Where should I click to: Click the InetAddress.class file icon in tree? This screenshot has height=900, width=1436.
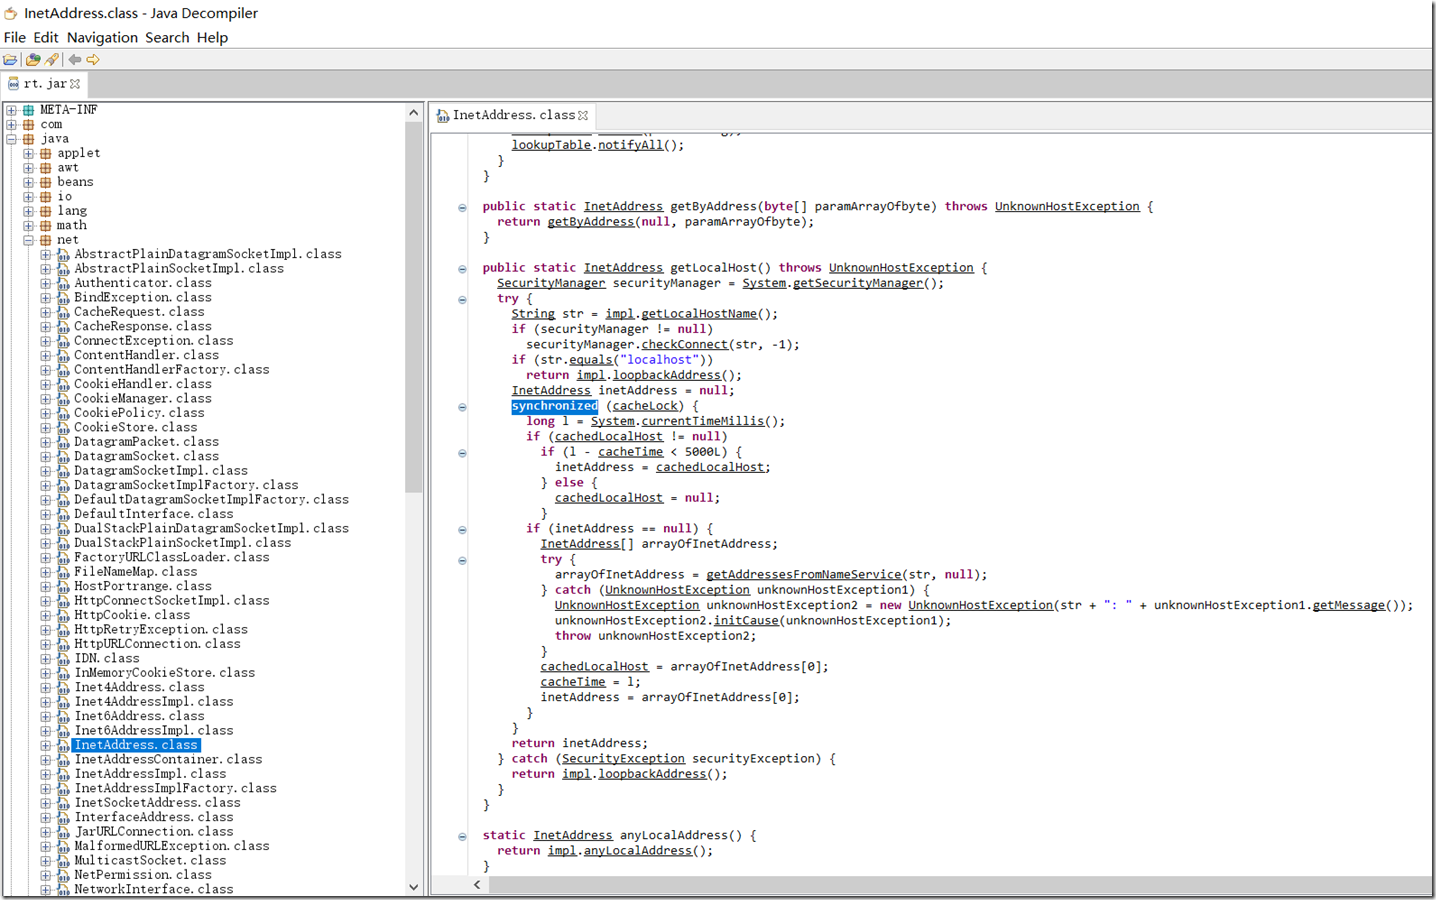tap(63, 746)
